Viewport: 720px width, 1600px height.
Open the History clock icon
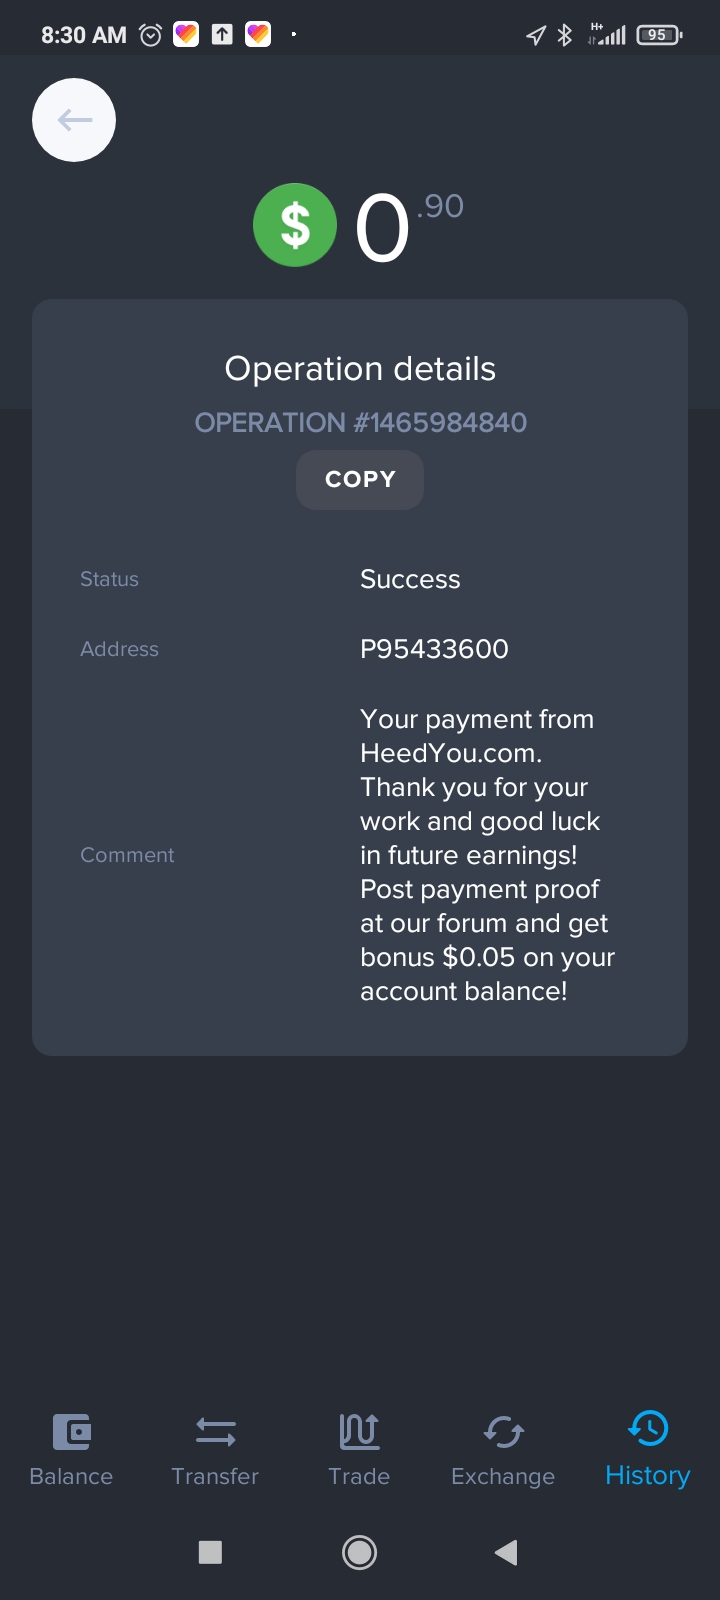pos(648,1428)
